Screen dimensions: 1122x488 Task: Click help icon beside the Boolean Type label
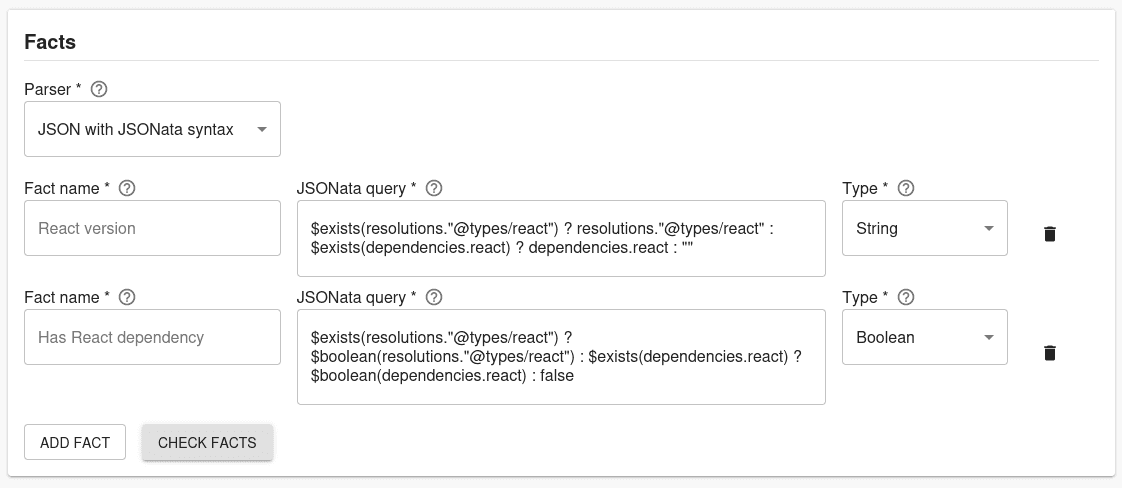point(905,297)
